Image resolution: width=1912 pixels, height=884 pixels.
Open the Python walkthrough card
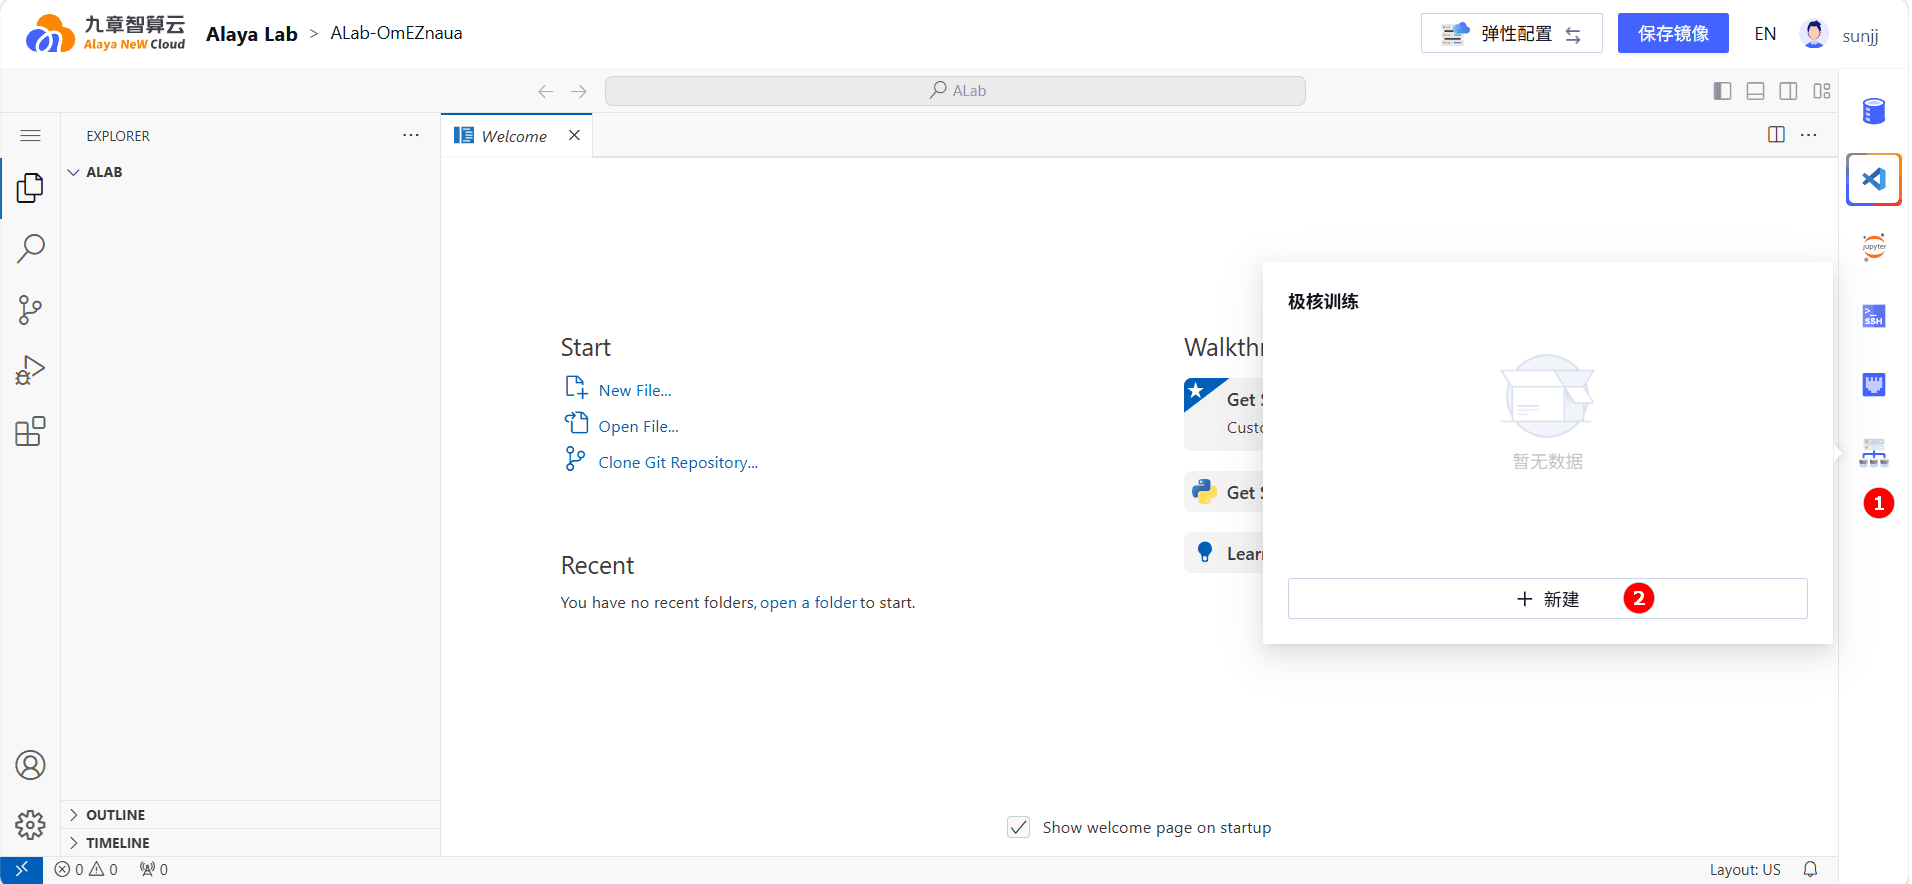[1224, 492]
